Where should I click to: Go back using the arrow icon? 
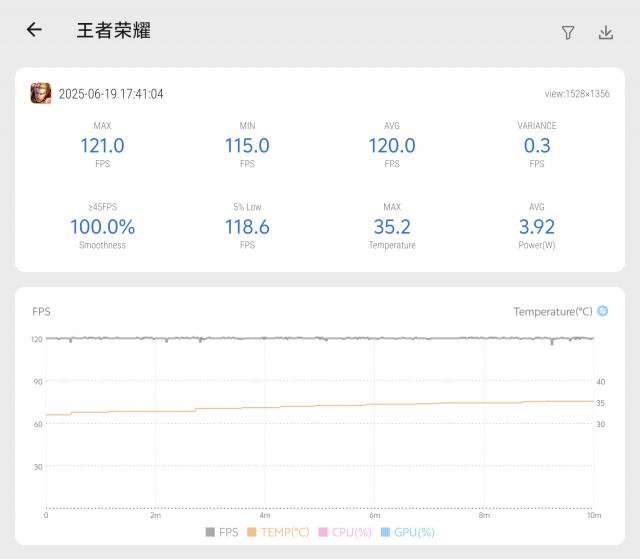pos(34,30)
